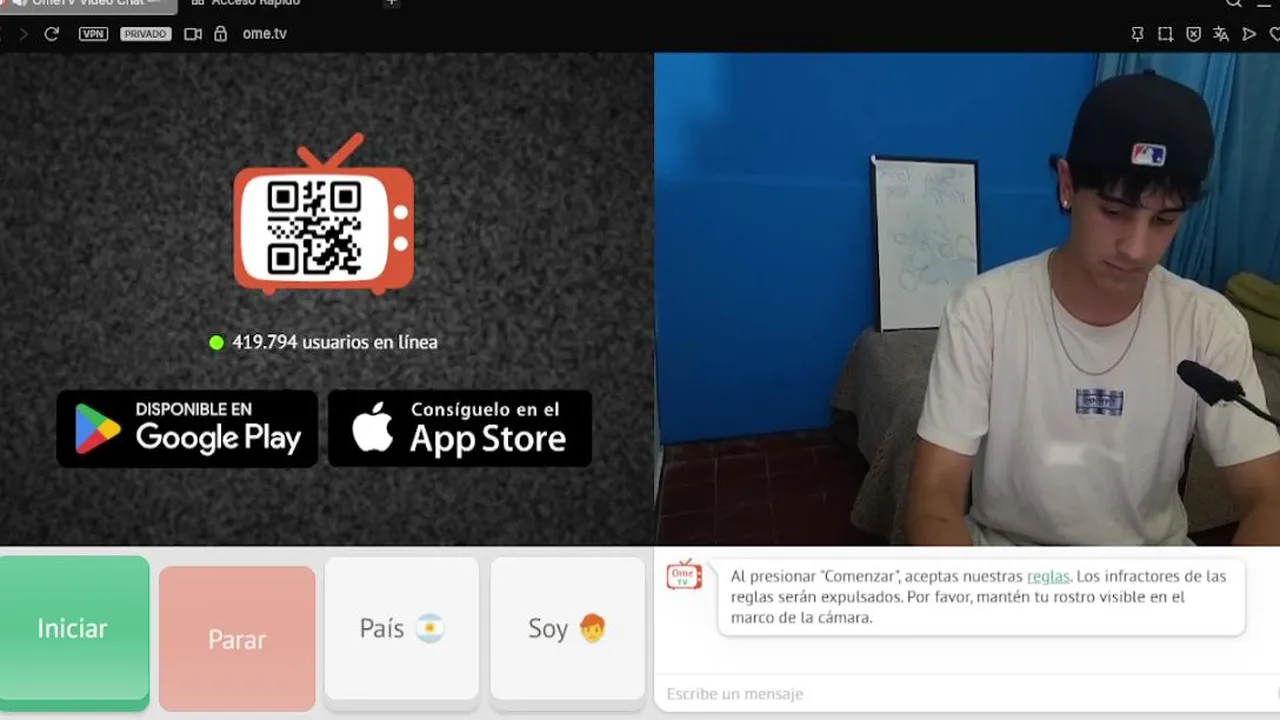Click the Parar stop button

point(237,638)
